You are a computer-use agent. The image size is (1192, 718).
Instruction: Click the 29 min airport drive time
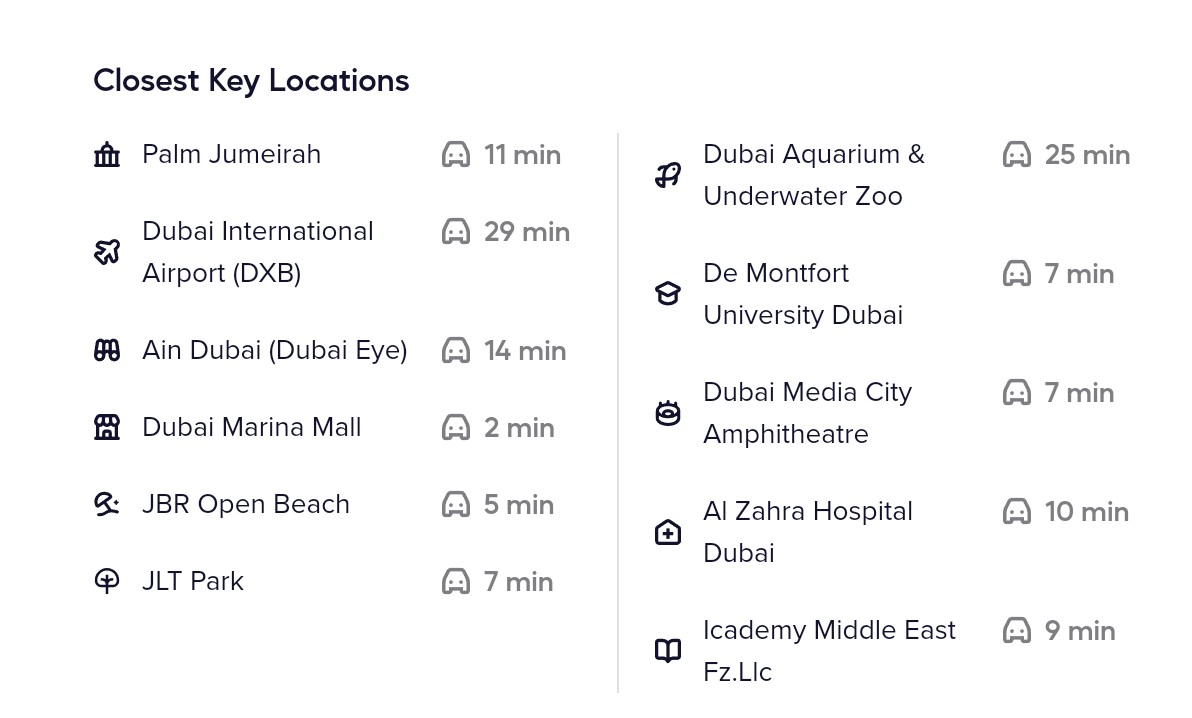coord(526,232)
